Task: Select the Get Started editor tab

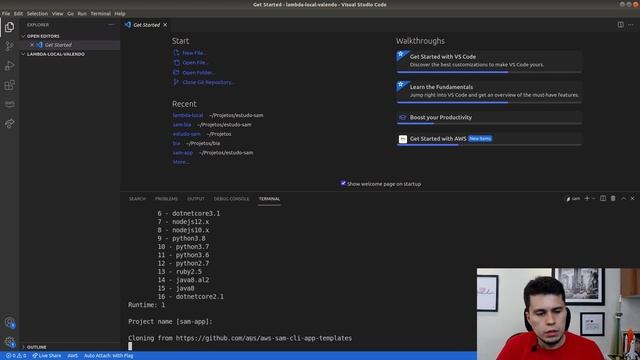Action: pos(146,25)
